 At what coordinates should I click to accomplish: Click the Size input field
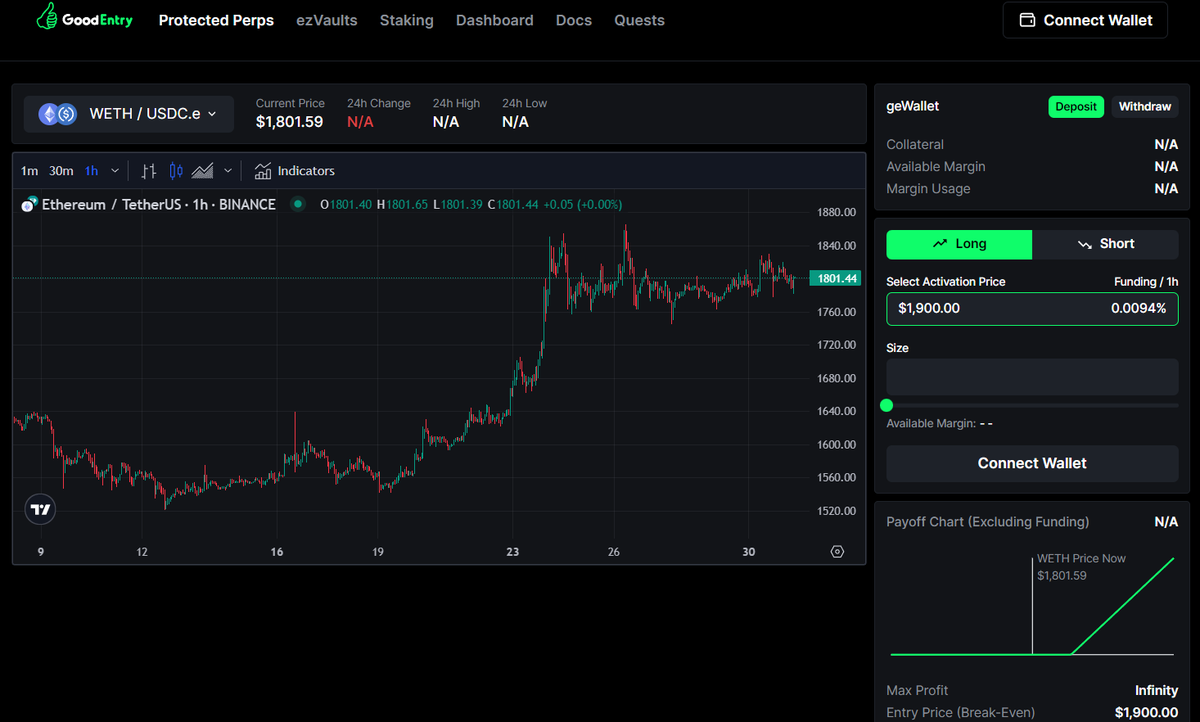(x=1032, y=377)
